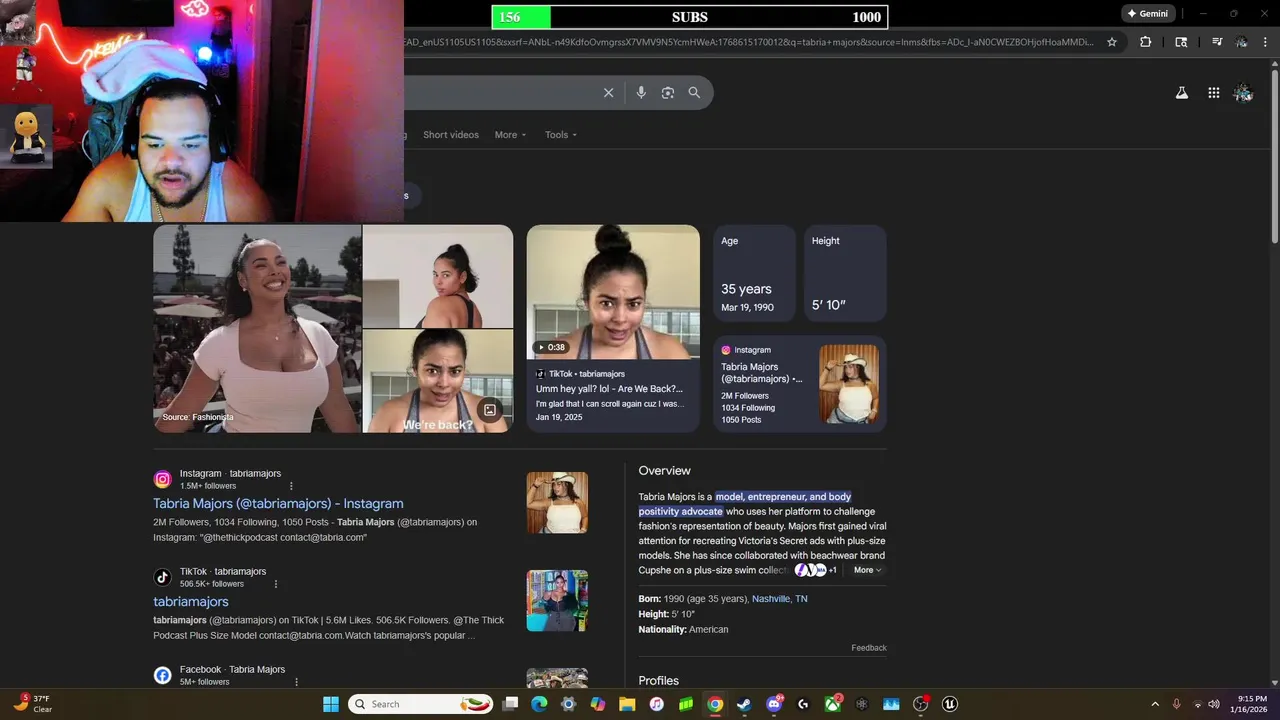
Task: Open Unreal Engine from taskbar
Action: pos(950,704)
